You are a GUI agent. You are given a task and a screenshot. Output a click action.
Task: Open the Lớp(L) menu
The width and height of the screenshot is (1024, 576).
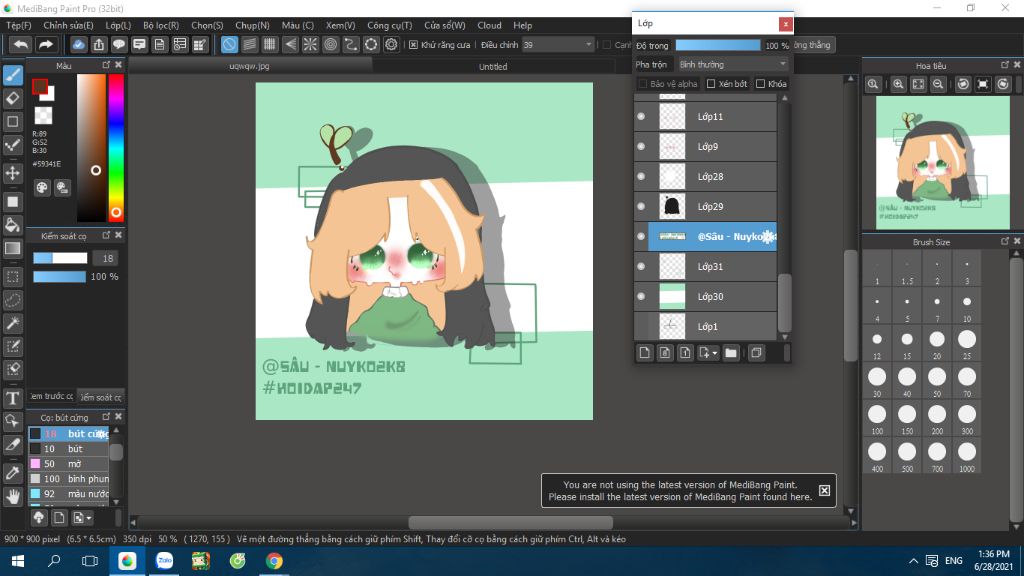click(x=118, y=25)
